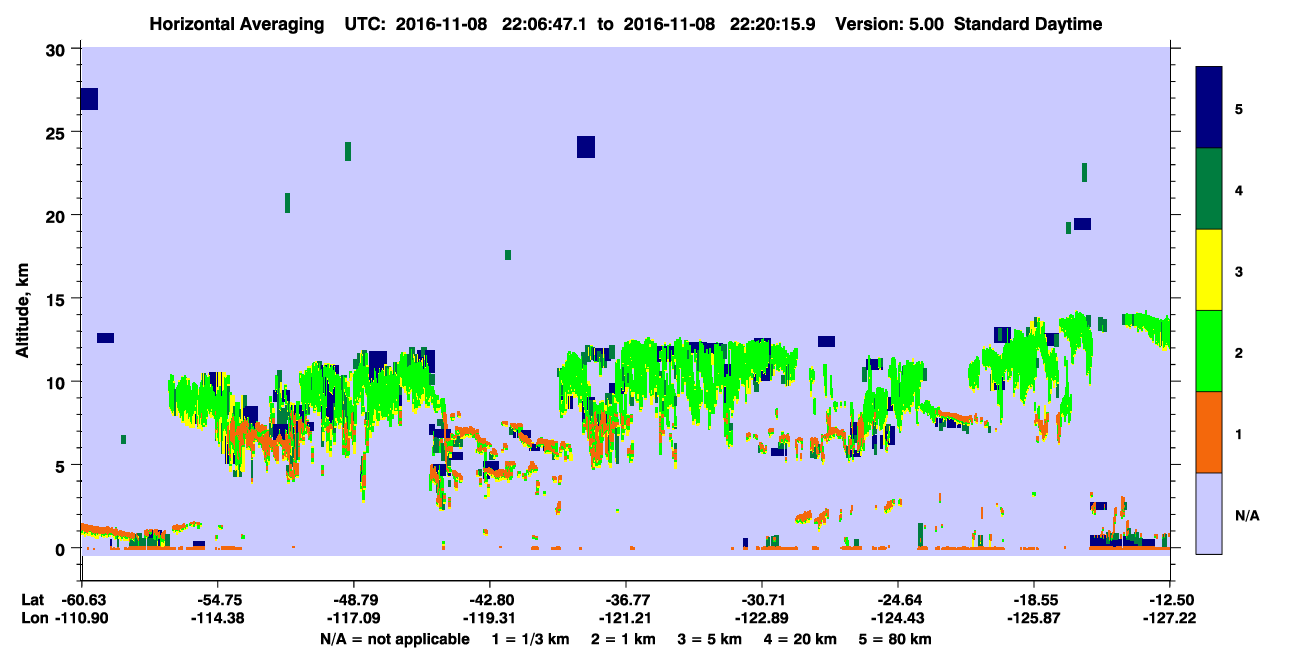Click the longitude value -124.43
This screenshot has height=667, width=1300.
(x=898, y=619)
